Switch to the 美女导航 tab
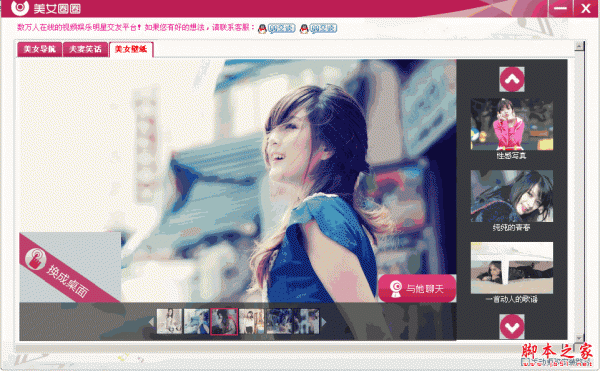 [39, 49]
